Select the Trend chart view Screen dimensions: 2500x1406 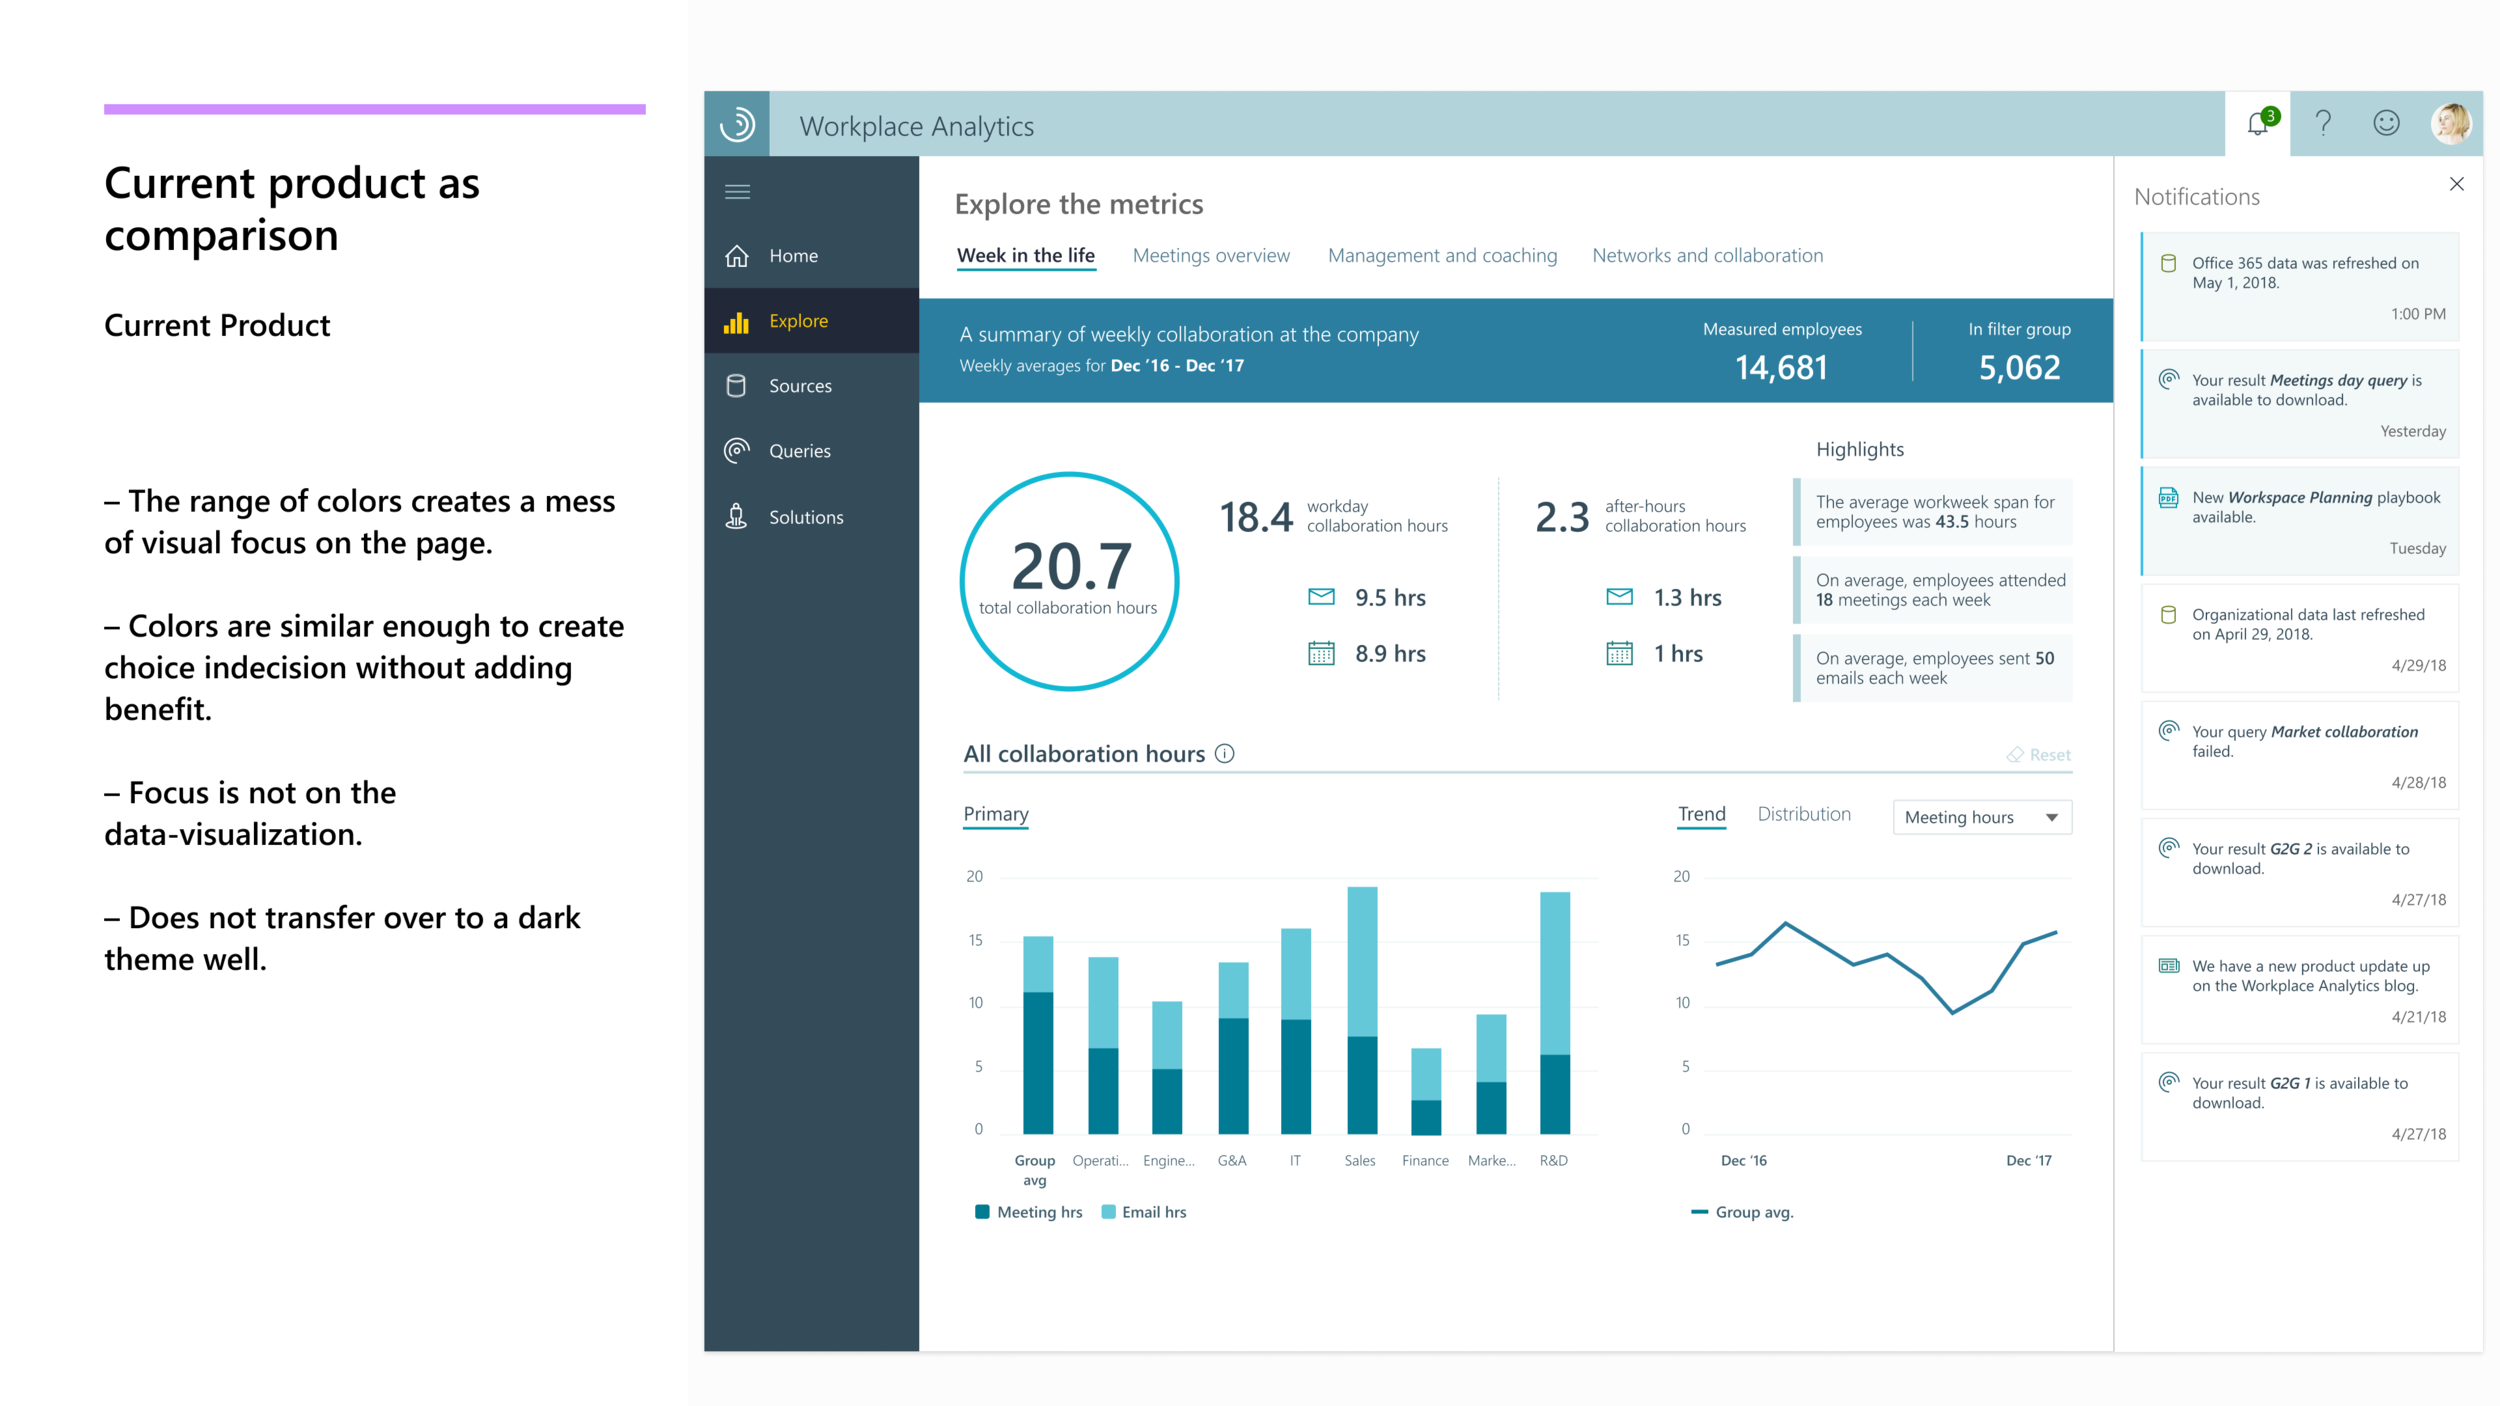(1701, 814)
